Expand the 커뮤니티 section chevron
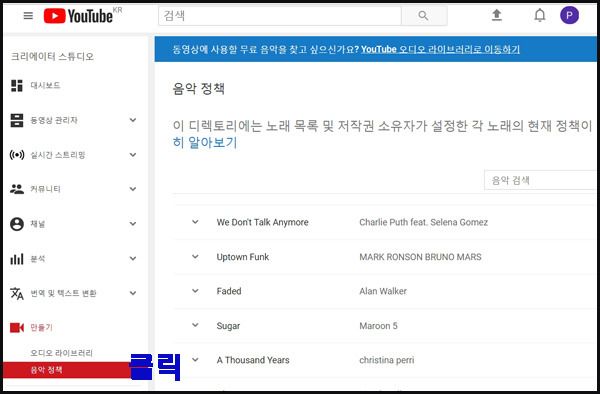Screen dimensions: 600x394 point(133,189)
